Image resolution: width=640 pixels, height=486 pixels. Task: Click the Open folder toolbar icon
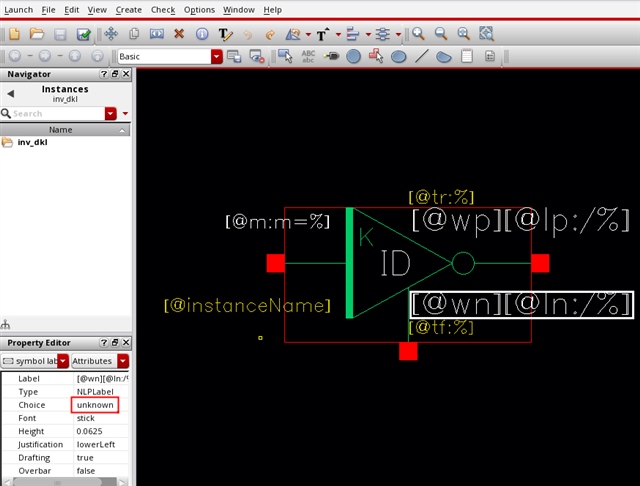click(x=36, y=34)
